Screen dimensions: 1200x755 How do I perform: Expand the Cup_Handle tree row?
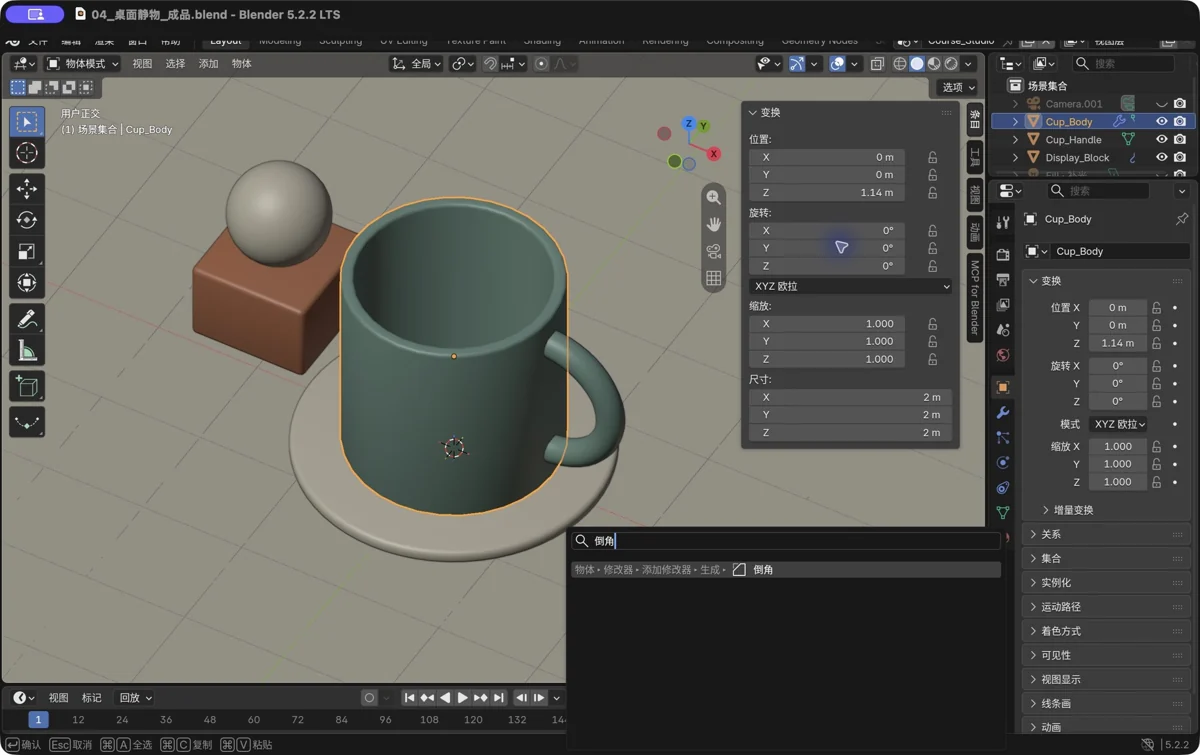coord(1016,140)
